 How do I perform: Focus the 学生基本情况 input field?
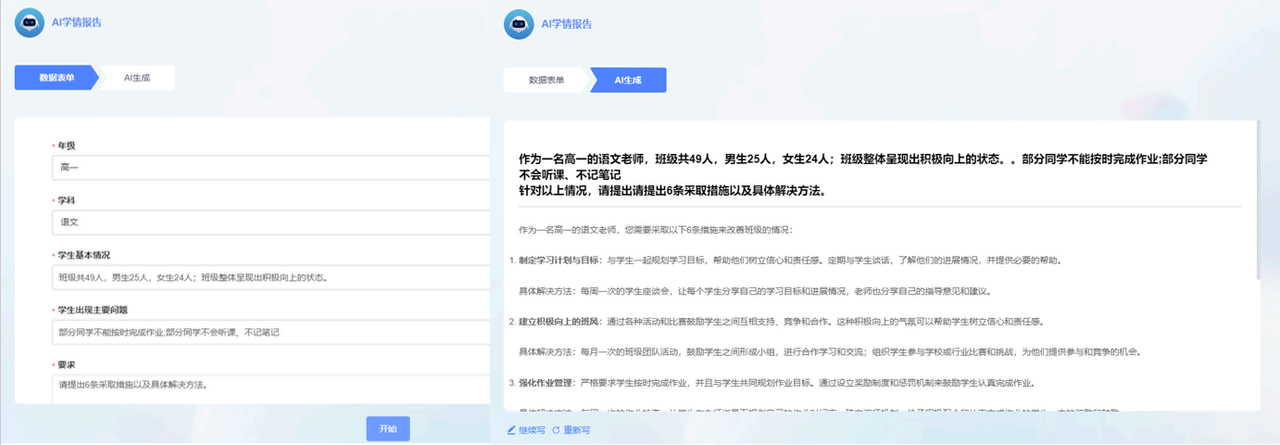[x=270, y=277]
